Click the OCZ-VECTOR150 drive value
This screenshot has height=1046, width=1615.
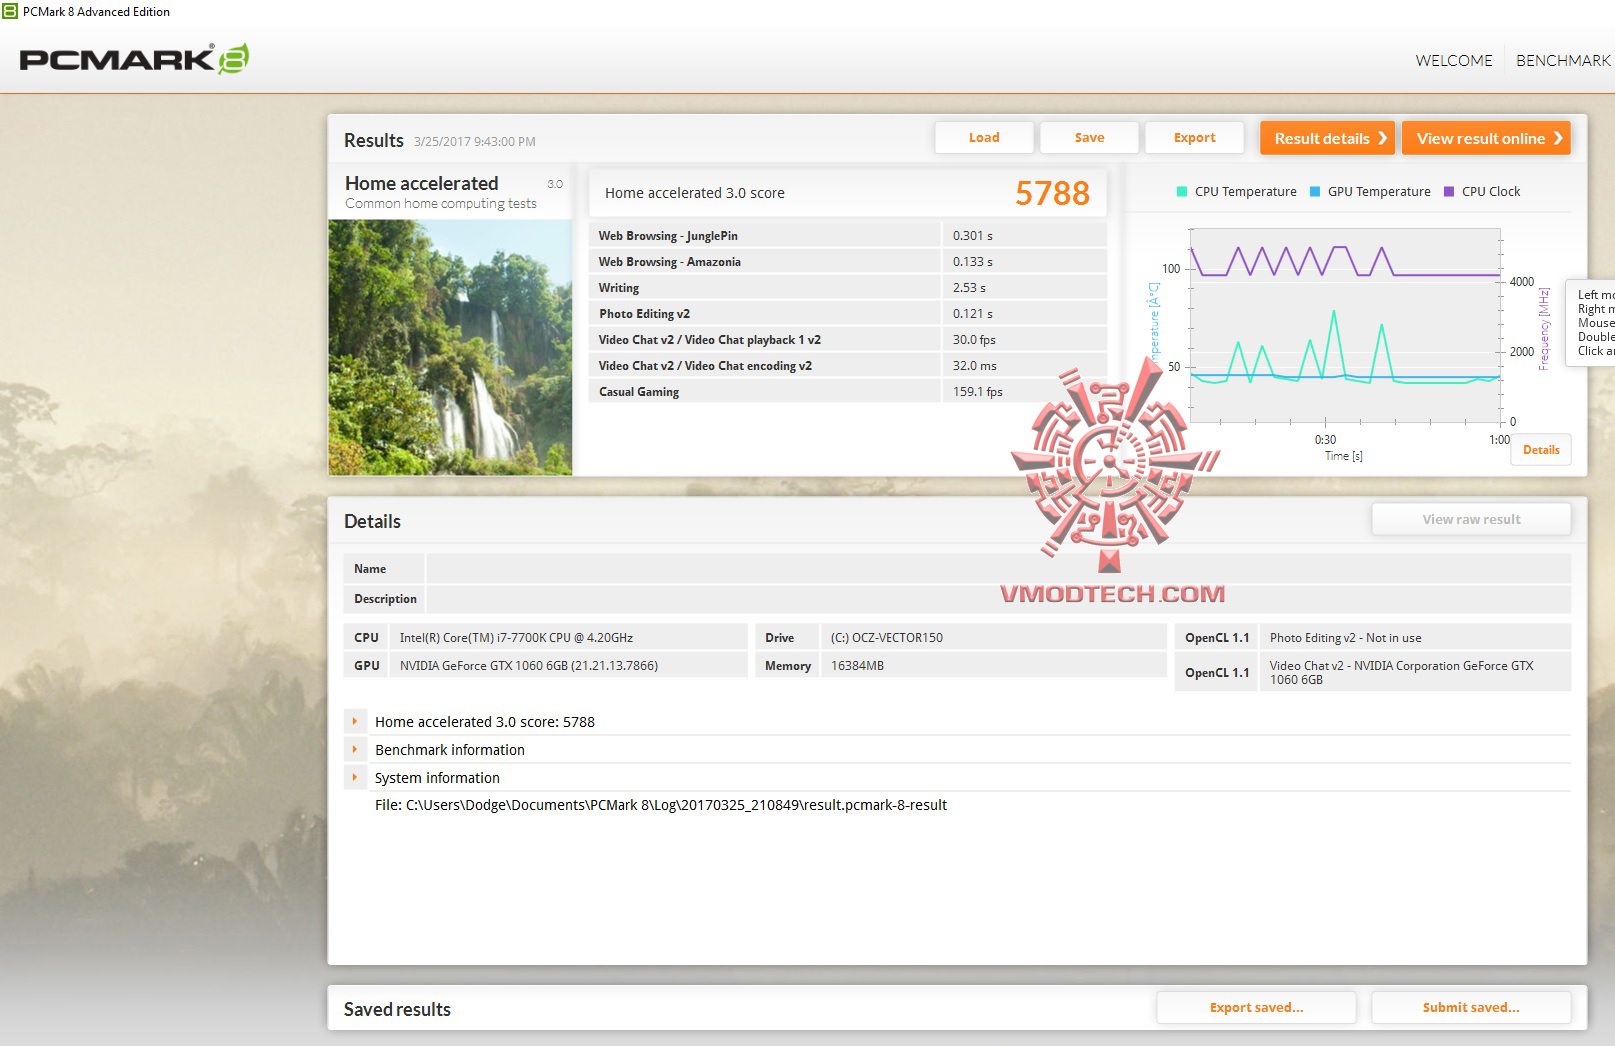887,638
